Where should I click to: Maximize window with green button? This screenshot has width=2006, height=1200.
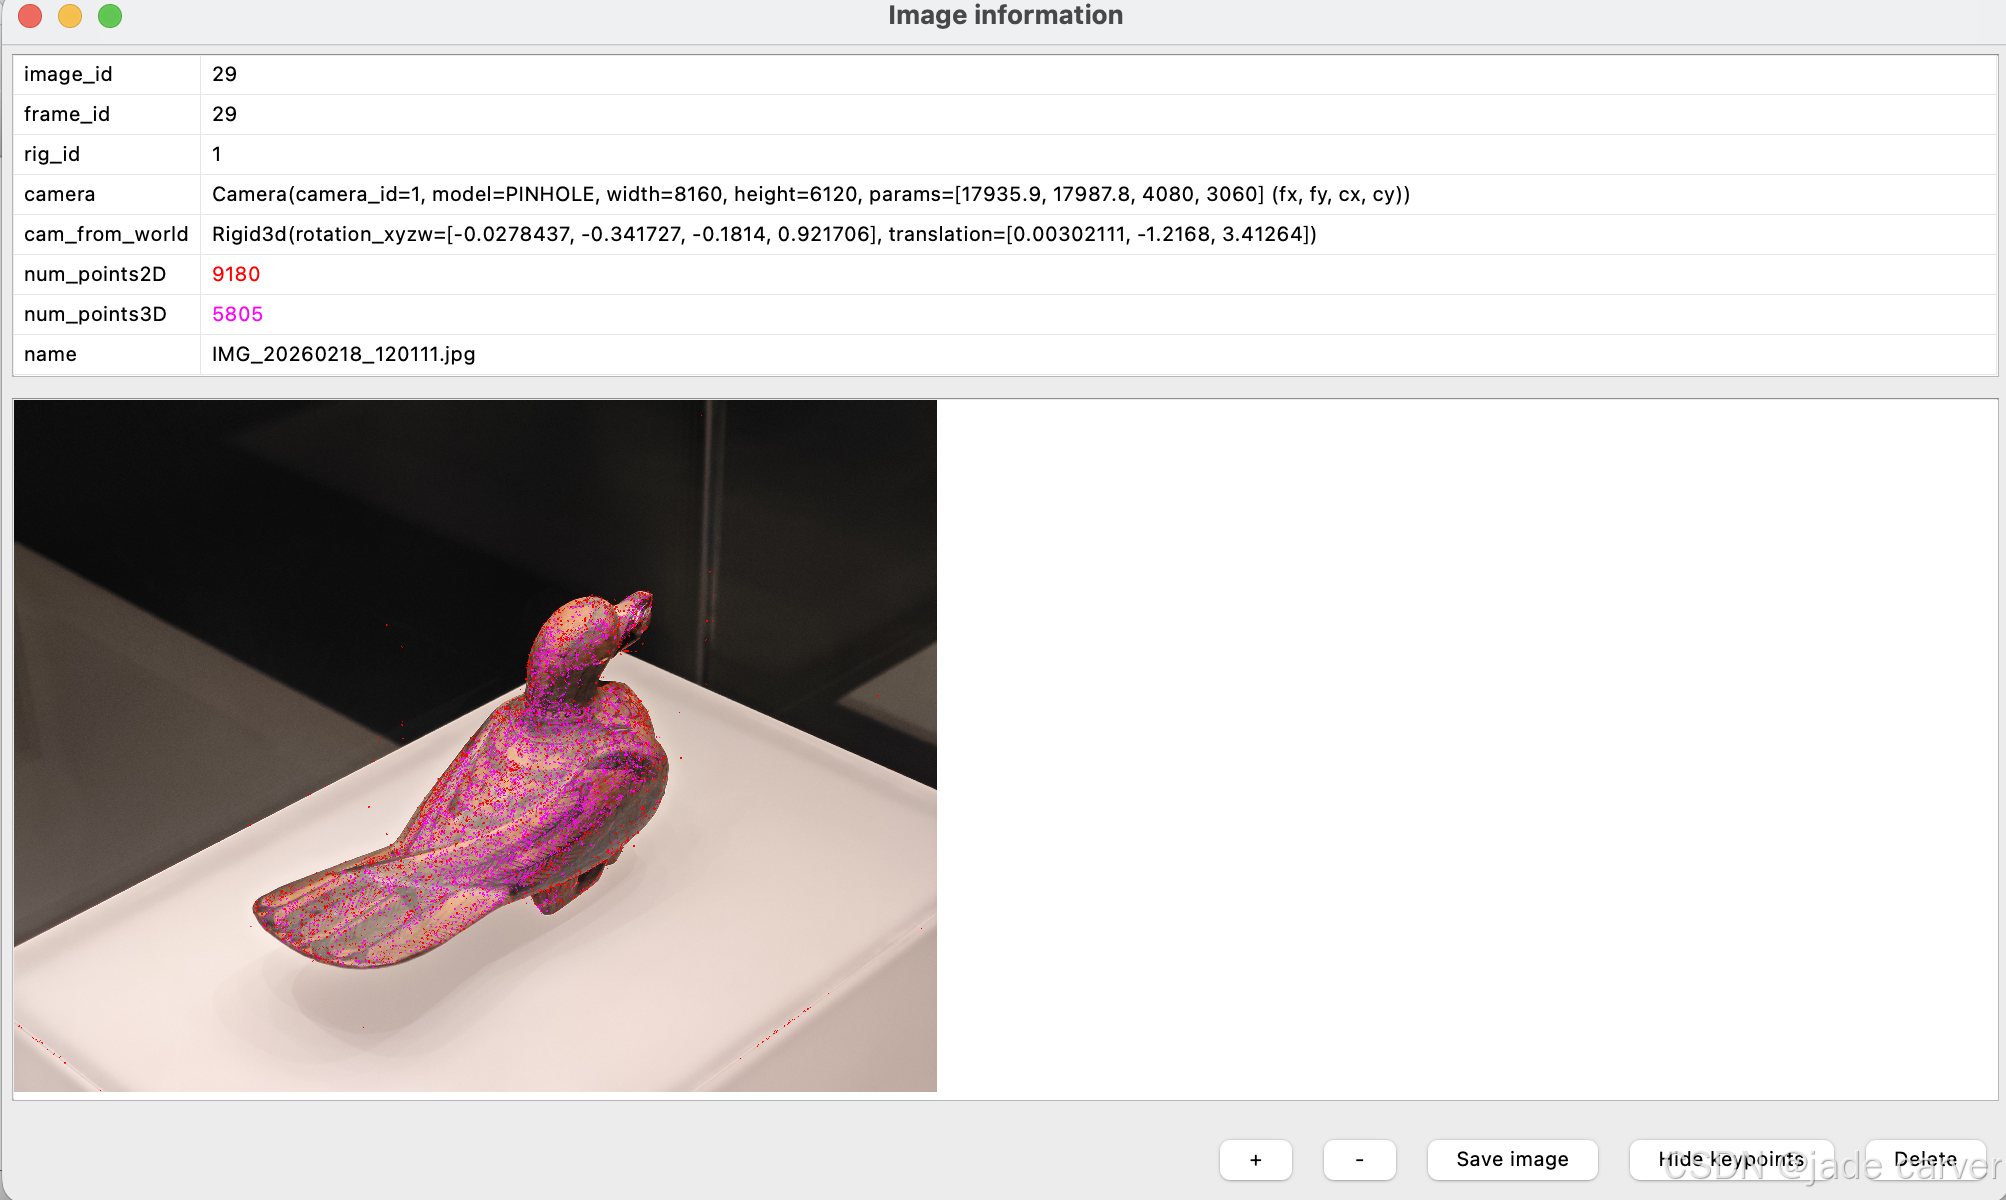[110, 16]
